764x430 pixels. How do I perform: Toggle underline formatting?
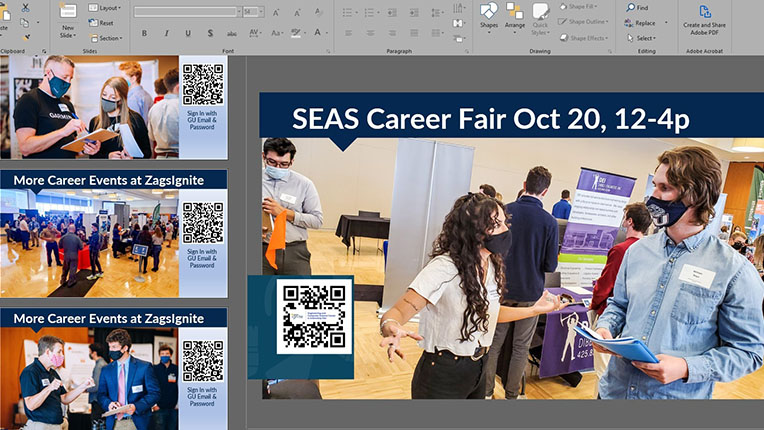coord(188,33)
